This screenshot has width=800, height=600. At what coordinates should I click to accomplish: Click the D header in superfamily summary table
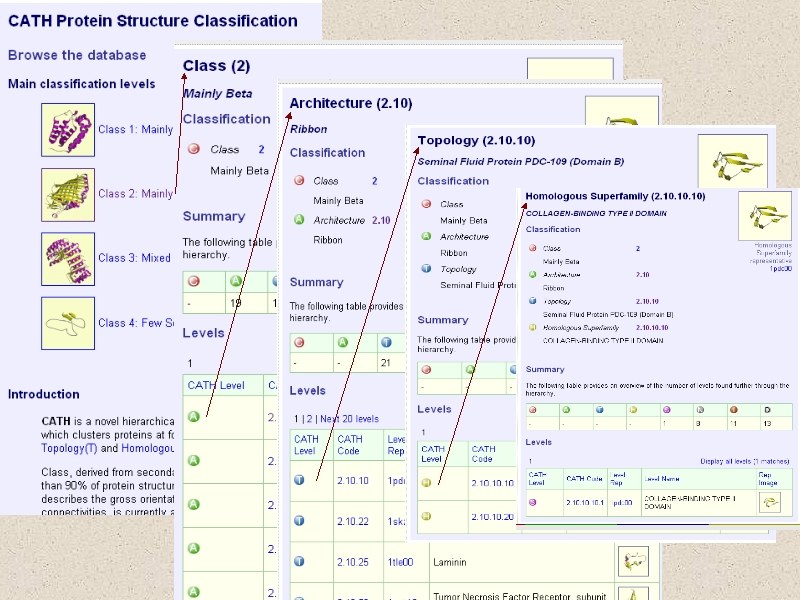767,410
